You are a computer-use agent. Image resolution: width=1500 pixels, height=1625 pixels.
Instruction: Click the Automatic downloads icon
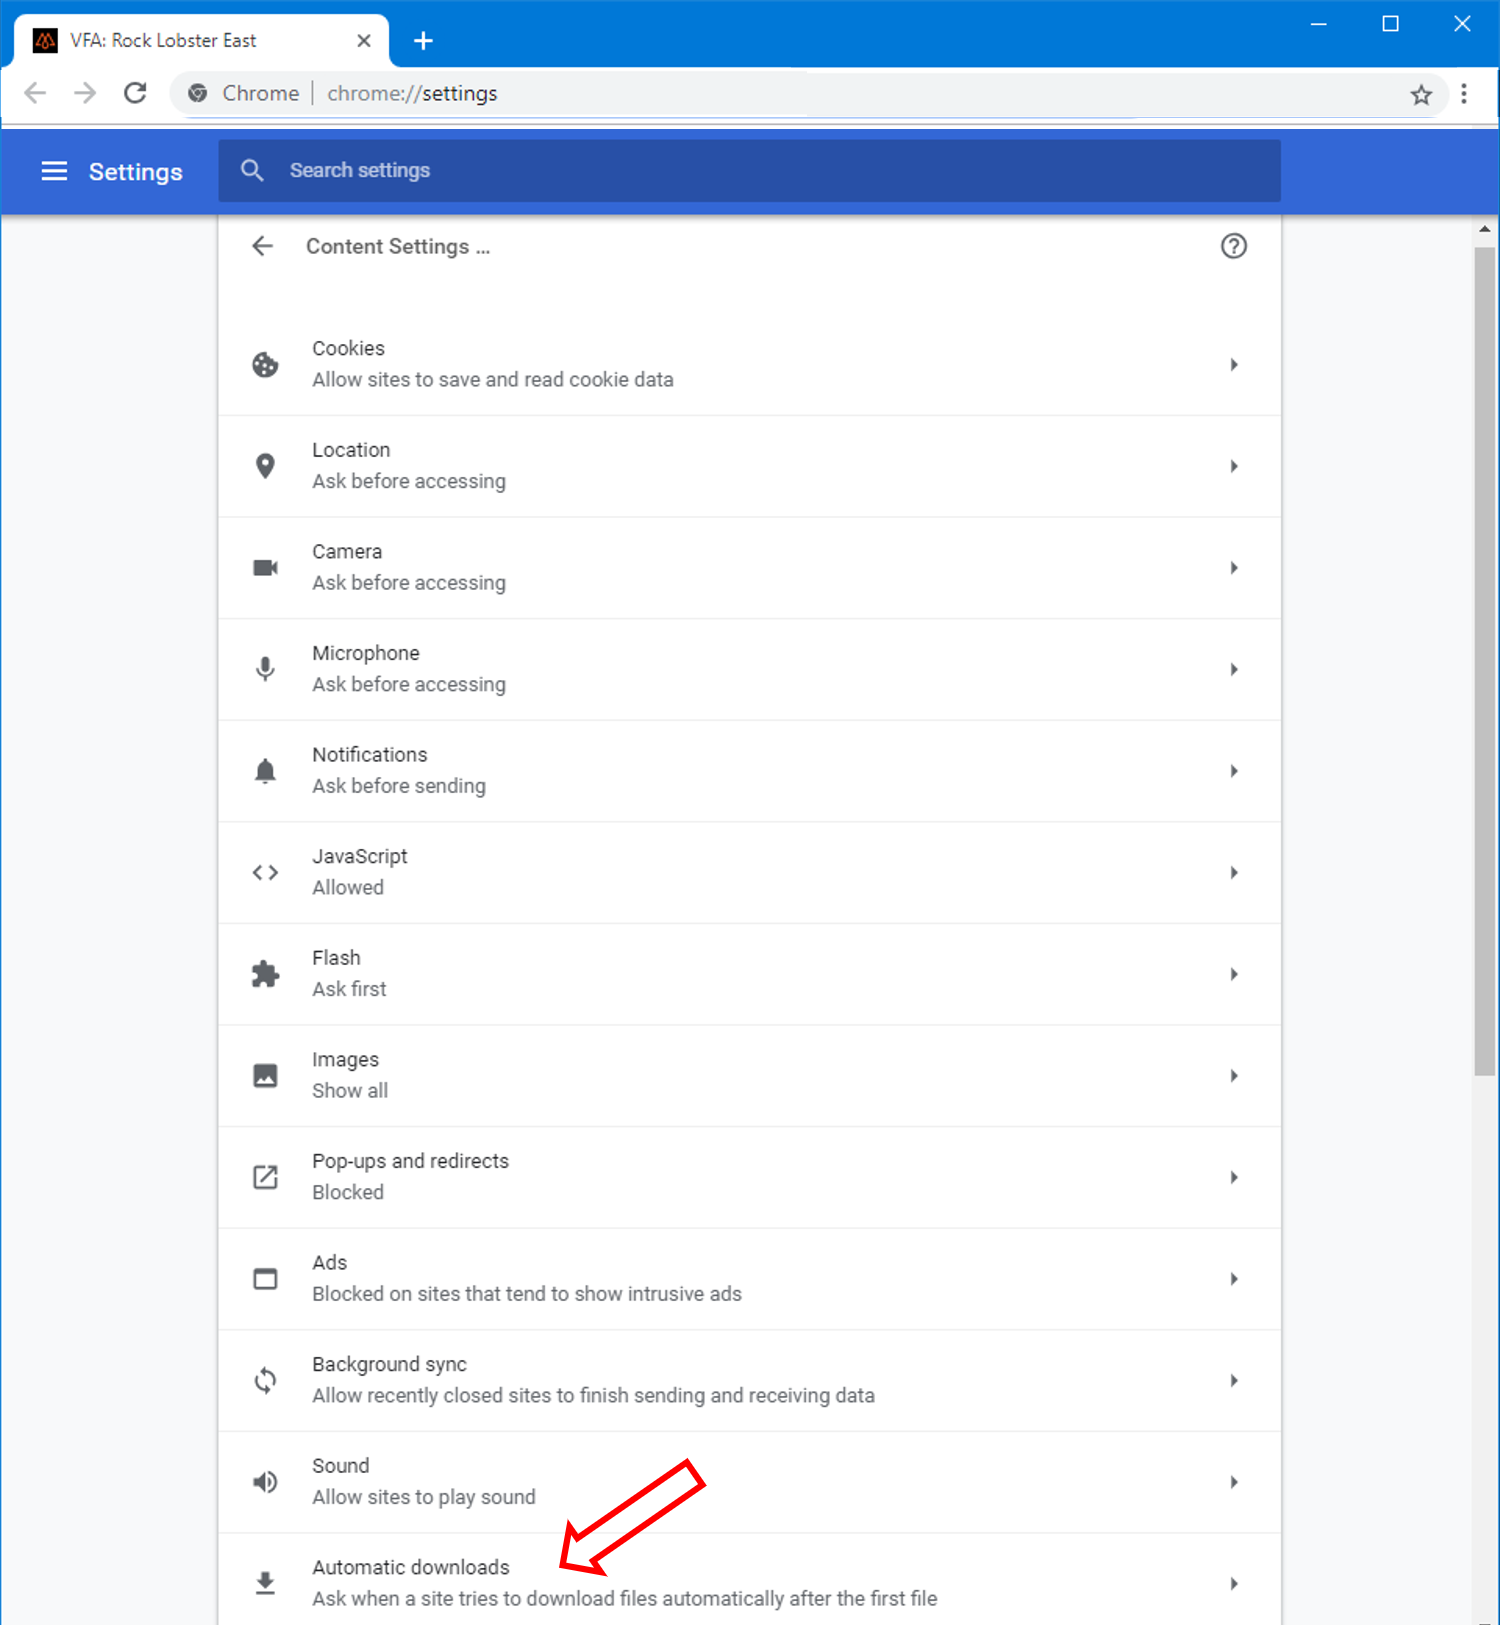pyautogui.click(x=265, y=1583)
